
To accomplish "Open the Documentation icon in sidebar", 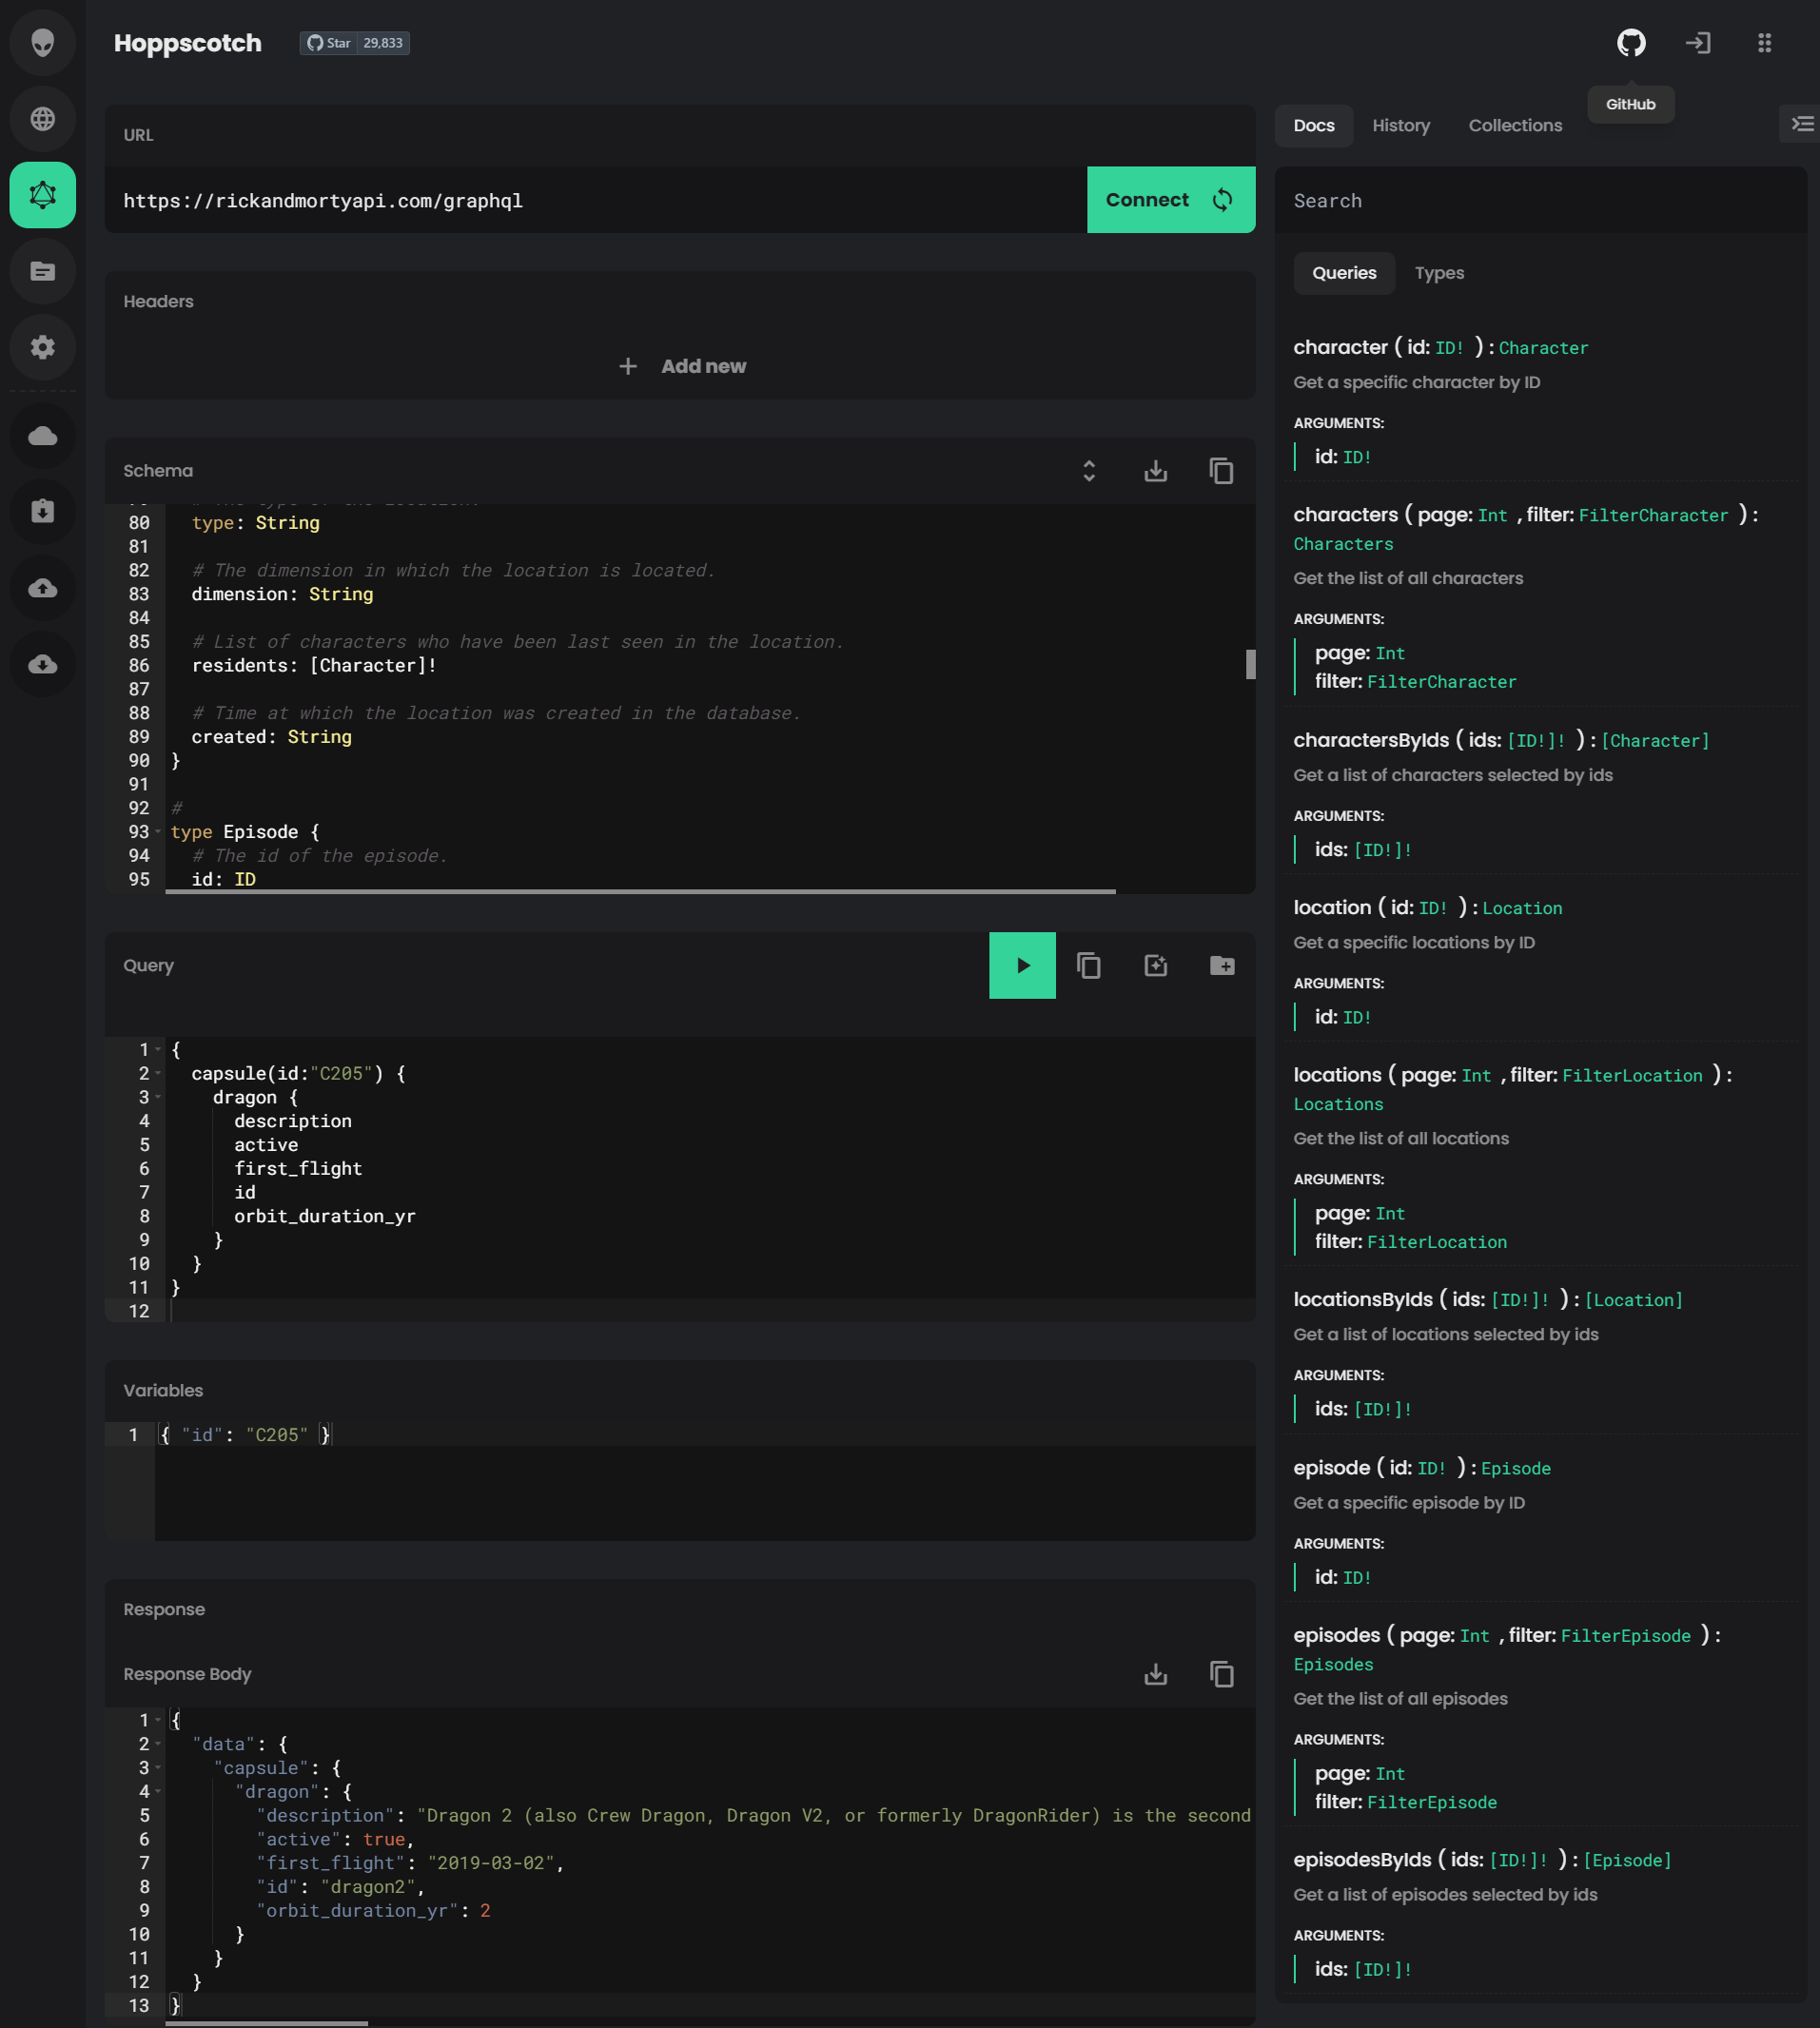I will point(42,271).
